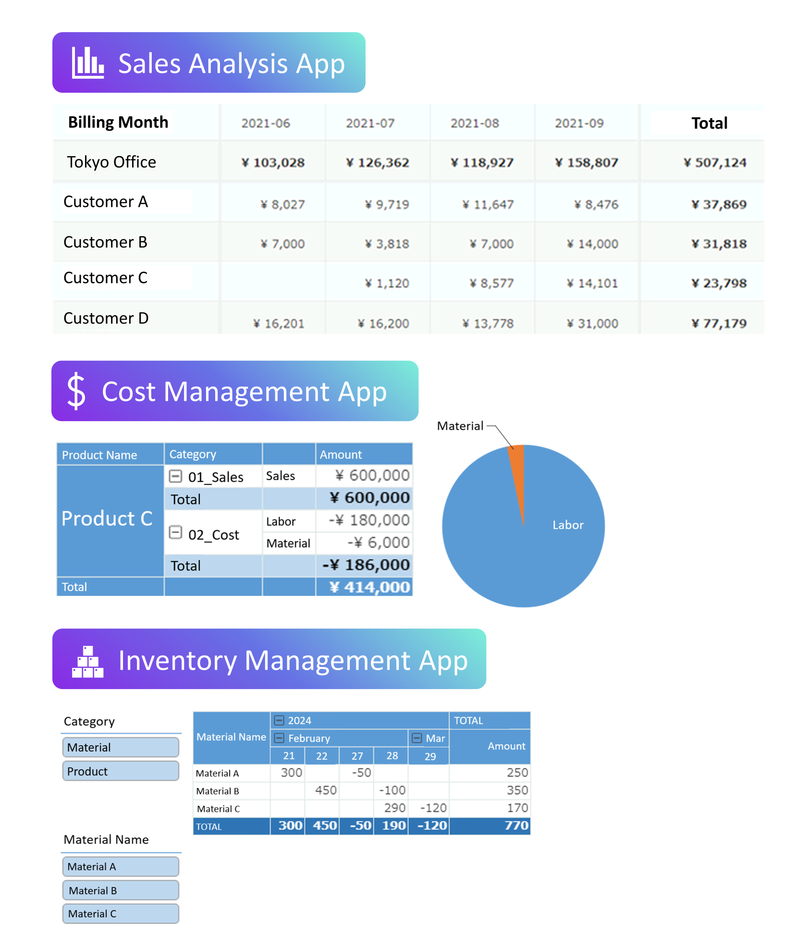Select the 2021-09 billing month column header

click(x=579, y=123)
